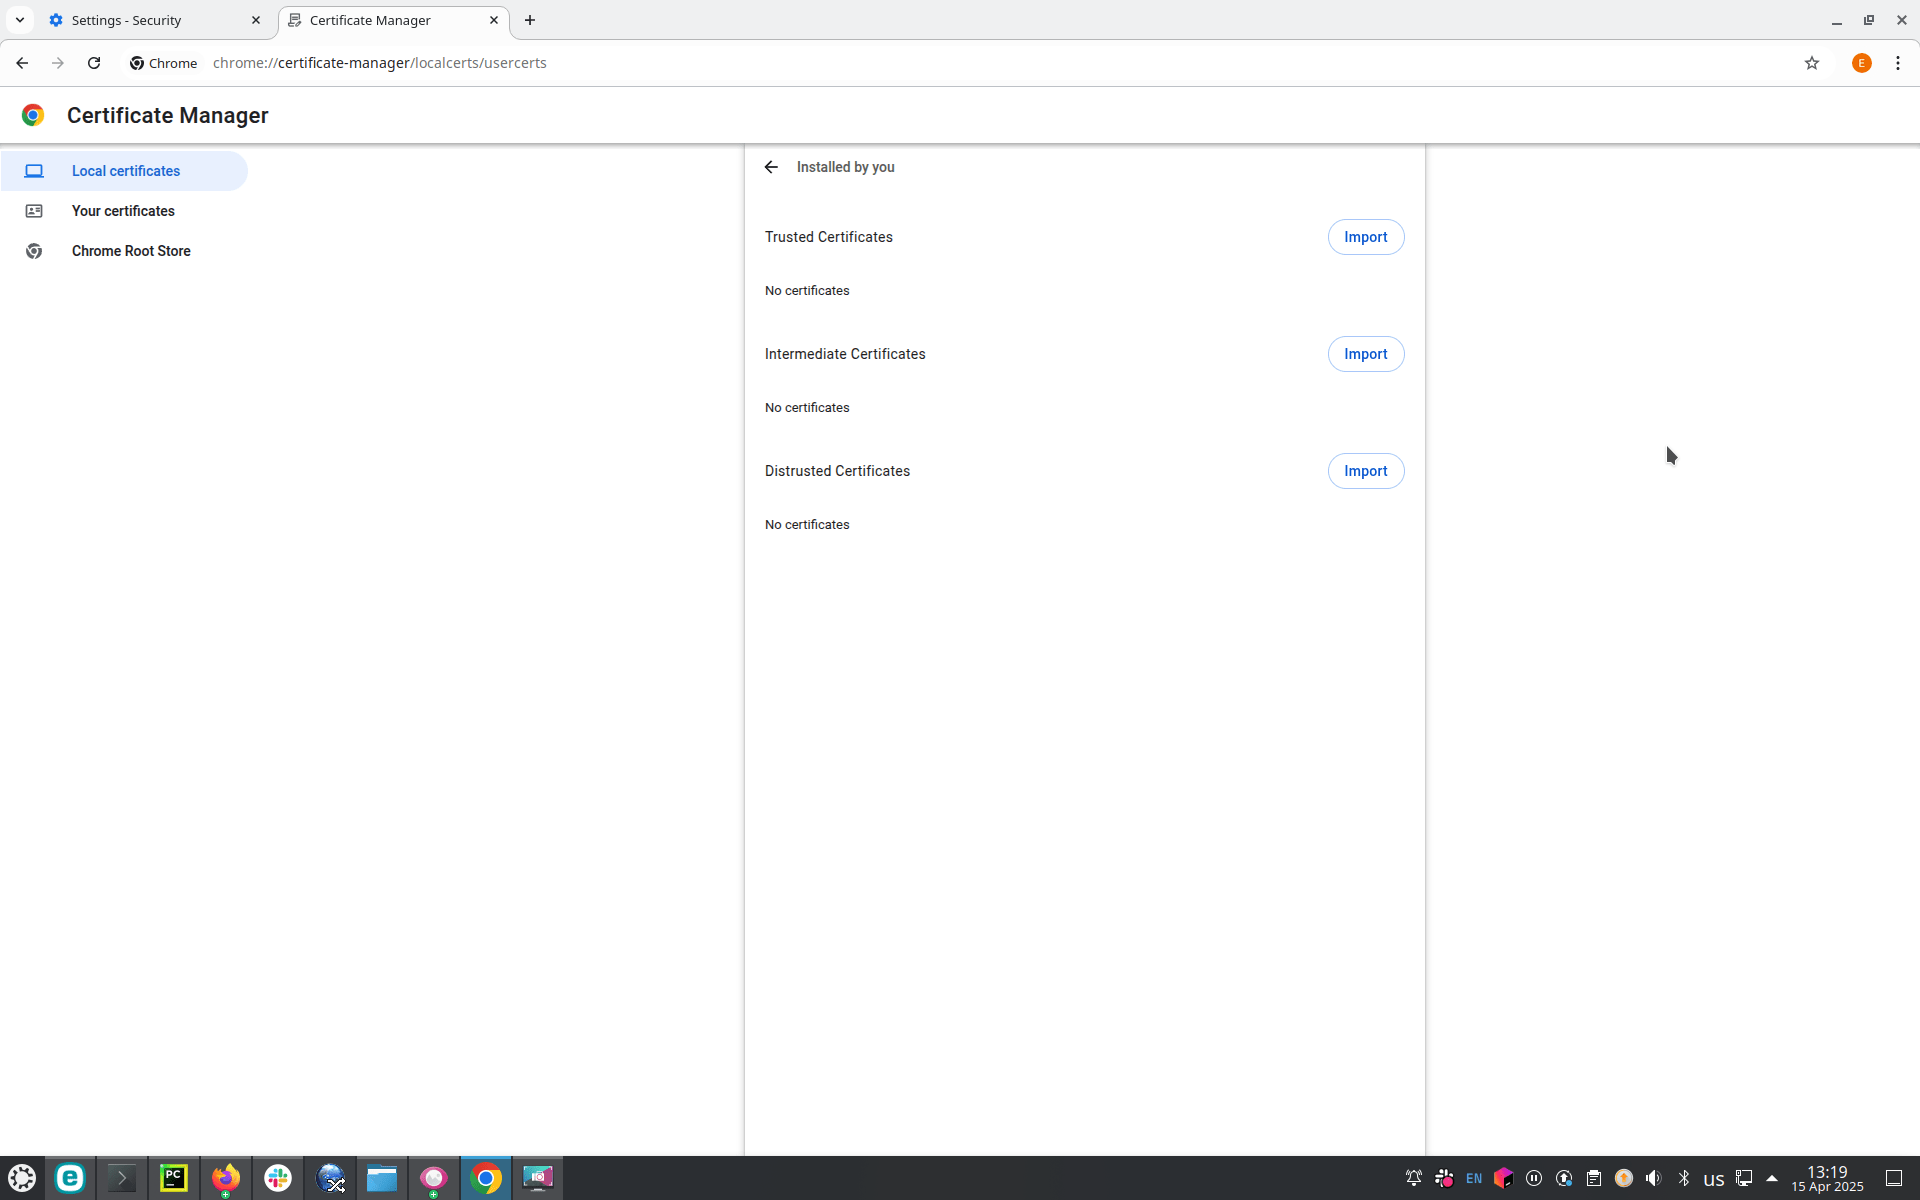Open file manager folder in taskbar
The width and height of the screenshot is (1920, 1200).
click(x=382, y=1178)
